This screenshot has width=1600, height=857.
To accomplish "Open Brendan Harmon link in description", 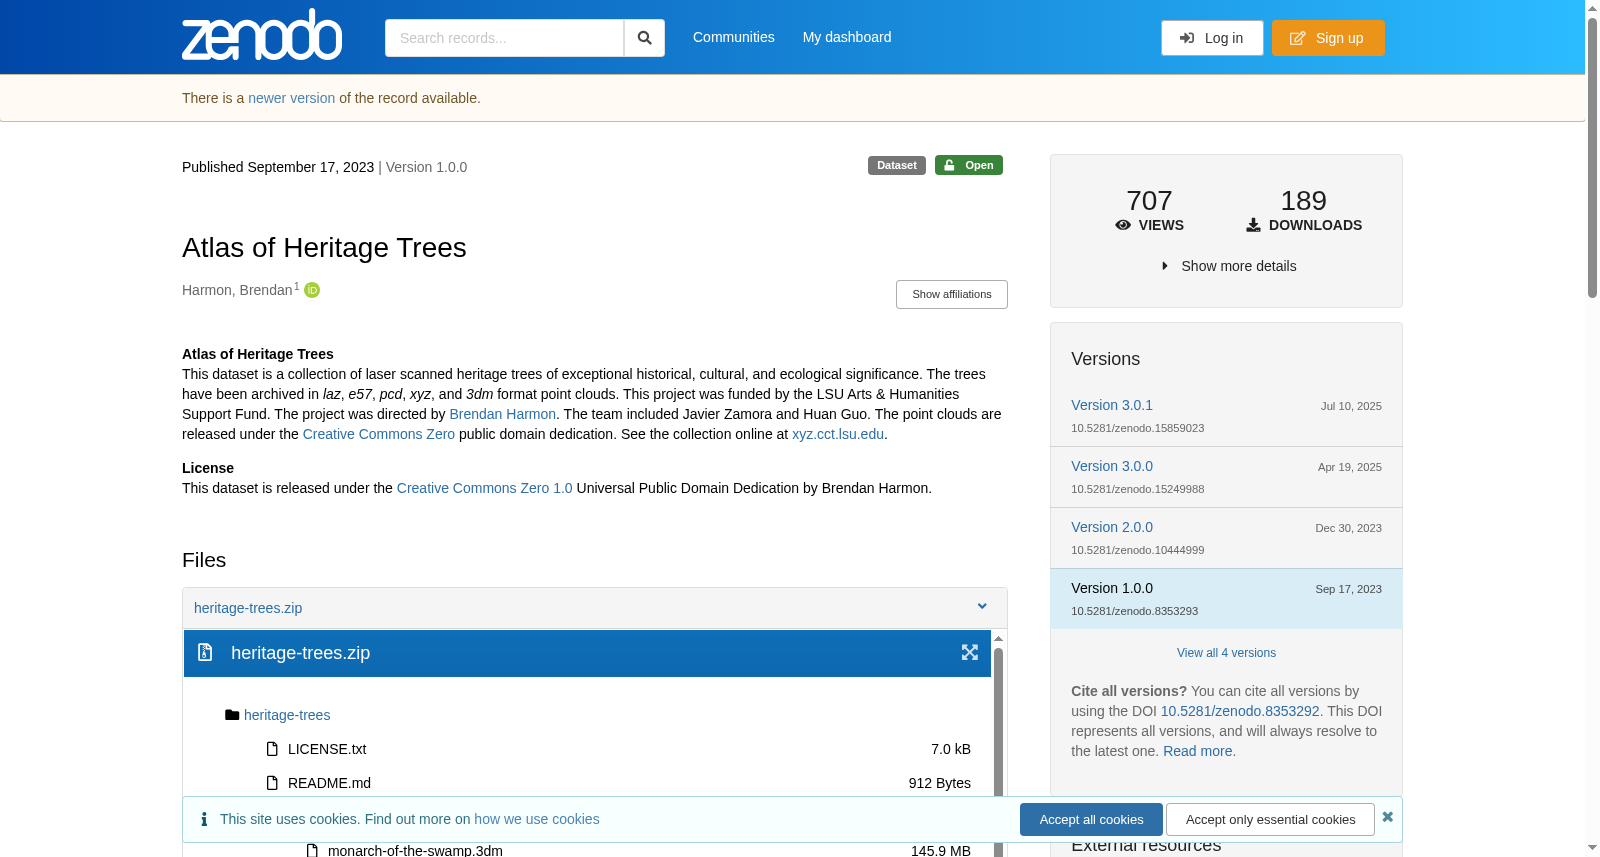I will [x=503, y=414].
